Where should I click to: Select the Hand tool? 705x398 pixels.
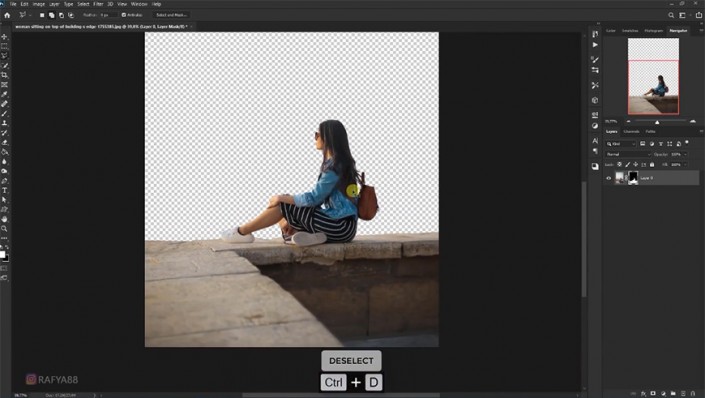click(x=4, y=219)
